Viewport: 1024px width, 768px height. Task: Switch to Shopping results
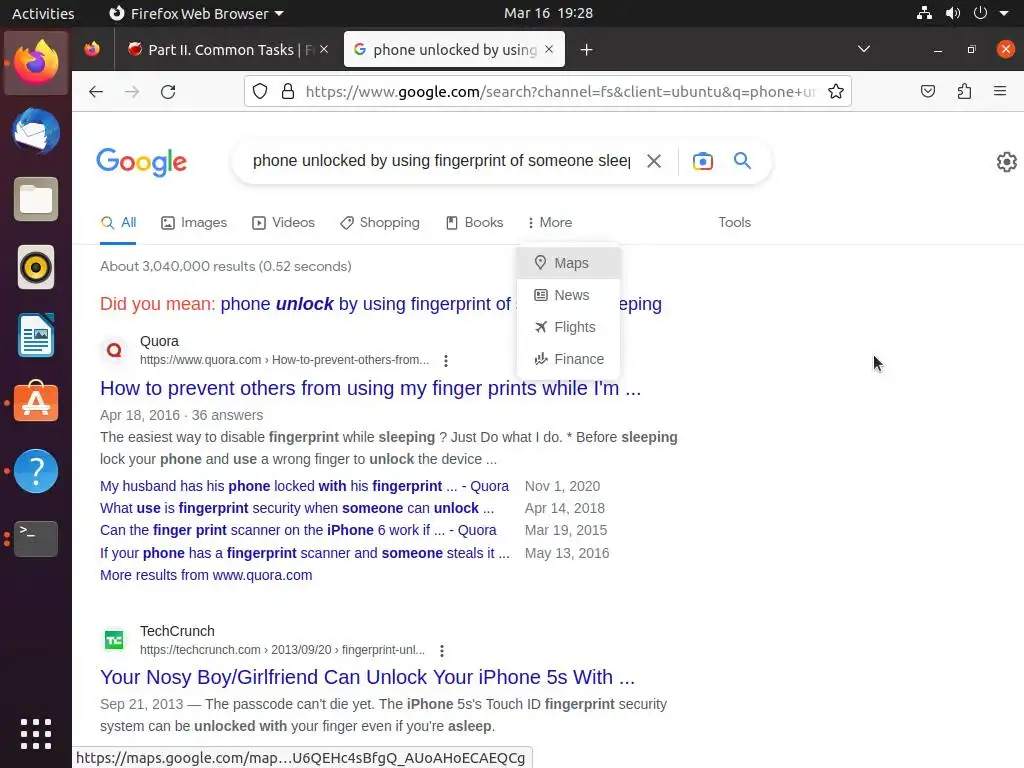380,223
